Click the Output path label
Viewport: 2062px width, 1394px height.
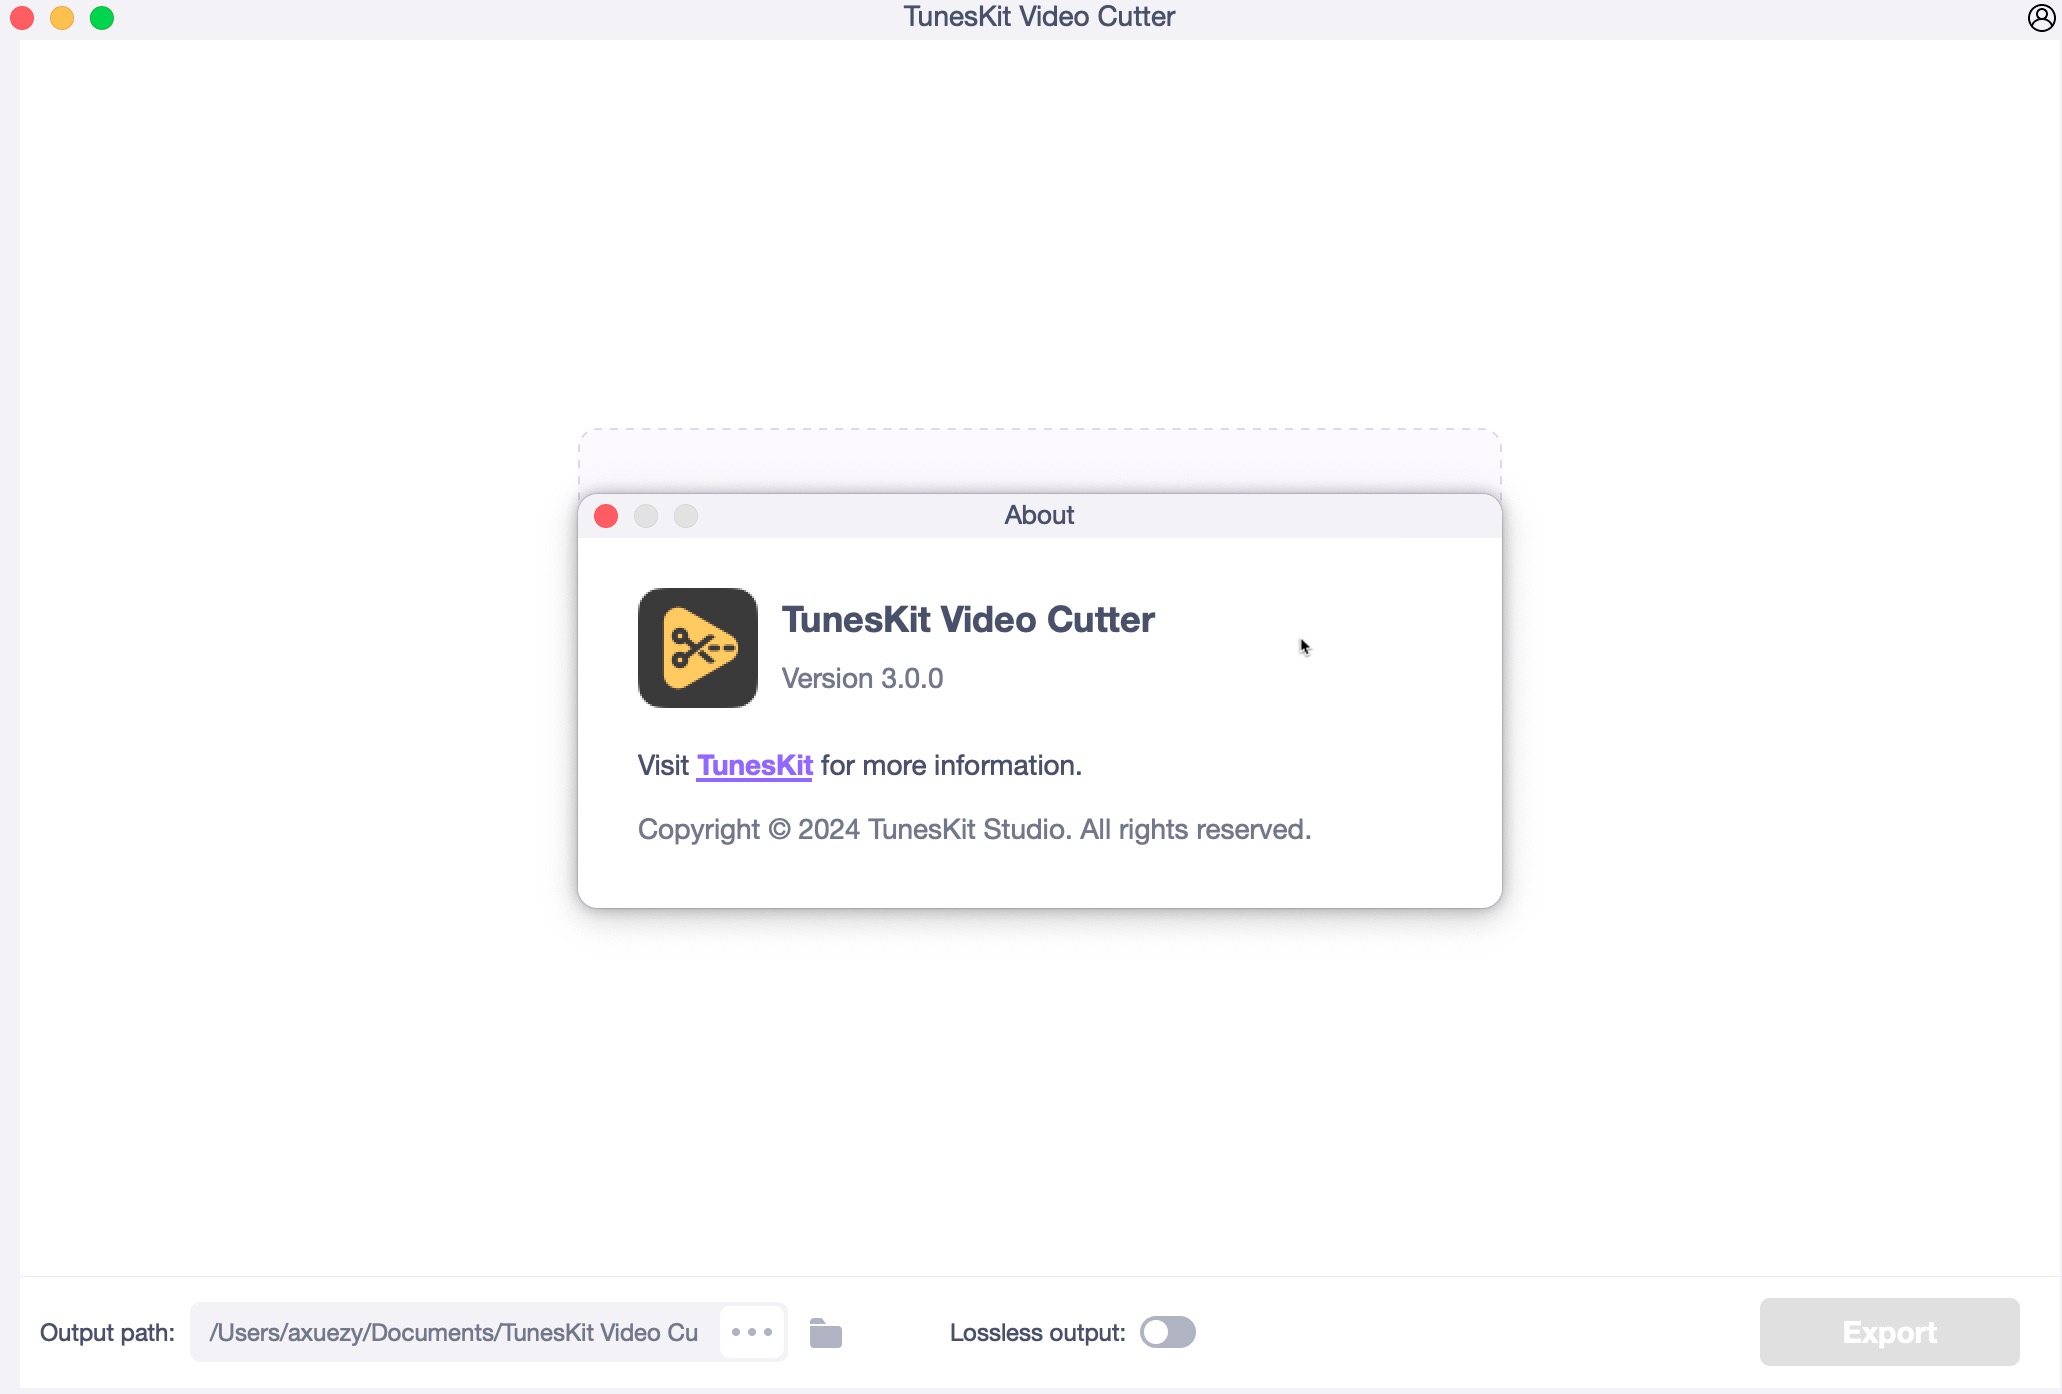coord(107,1332)
